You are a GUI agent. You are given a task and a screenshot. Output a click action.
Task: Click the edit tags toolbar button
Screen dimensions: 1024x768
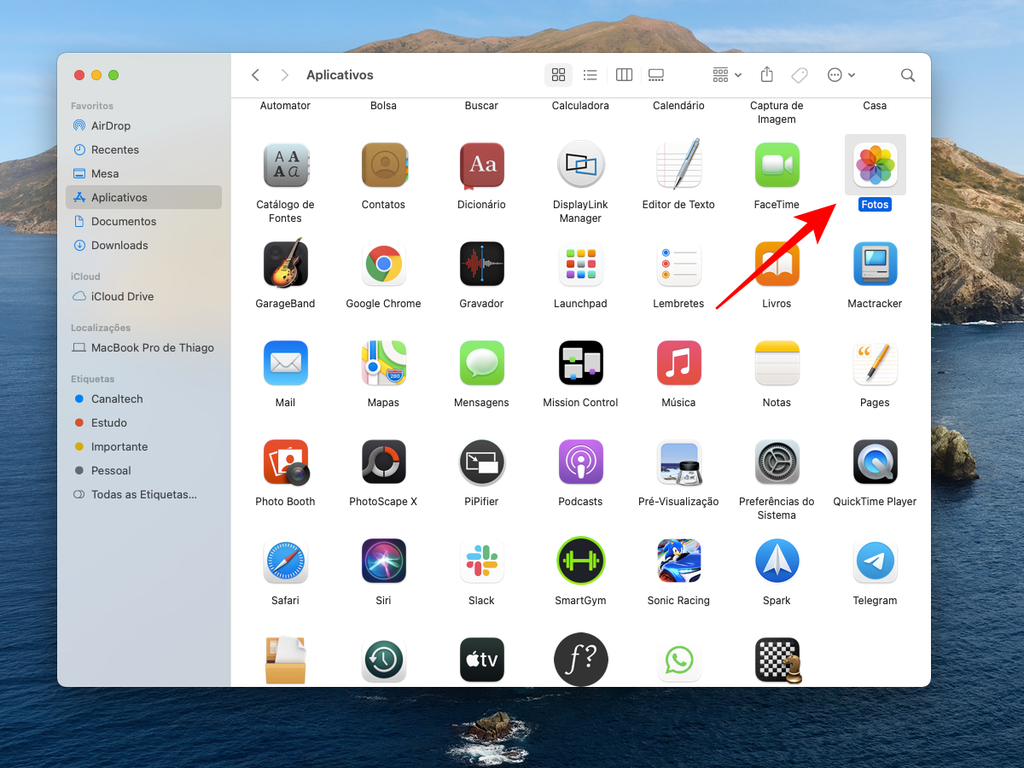[x=799, y=75]
